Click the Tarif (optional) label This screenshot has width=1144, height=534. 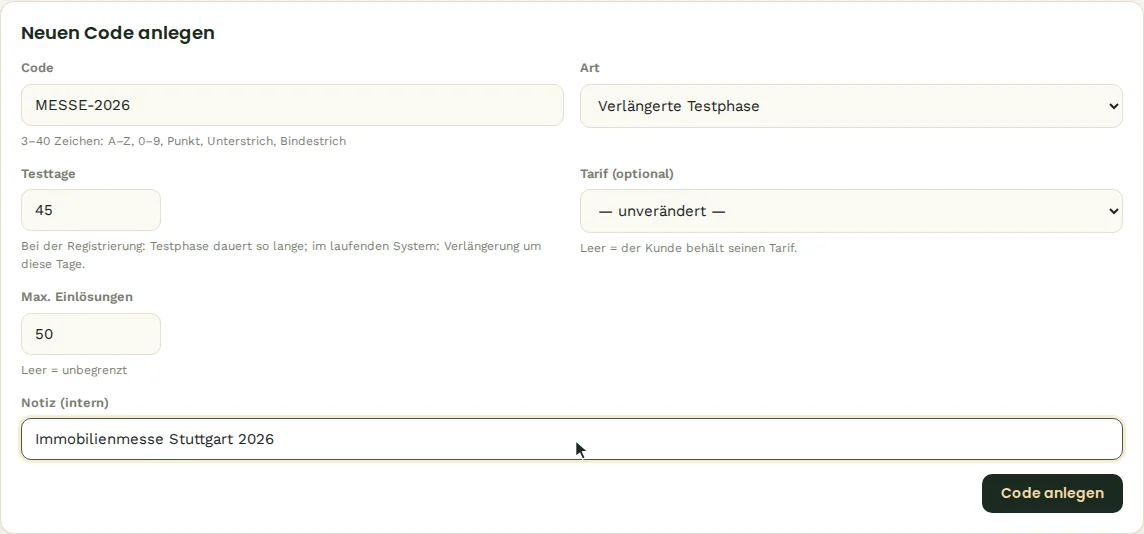(x=626, y=174)
